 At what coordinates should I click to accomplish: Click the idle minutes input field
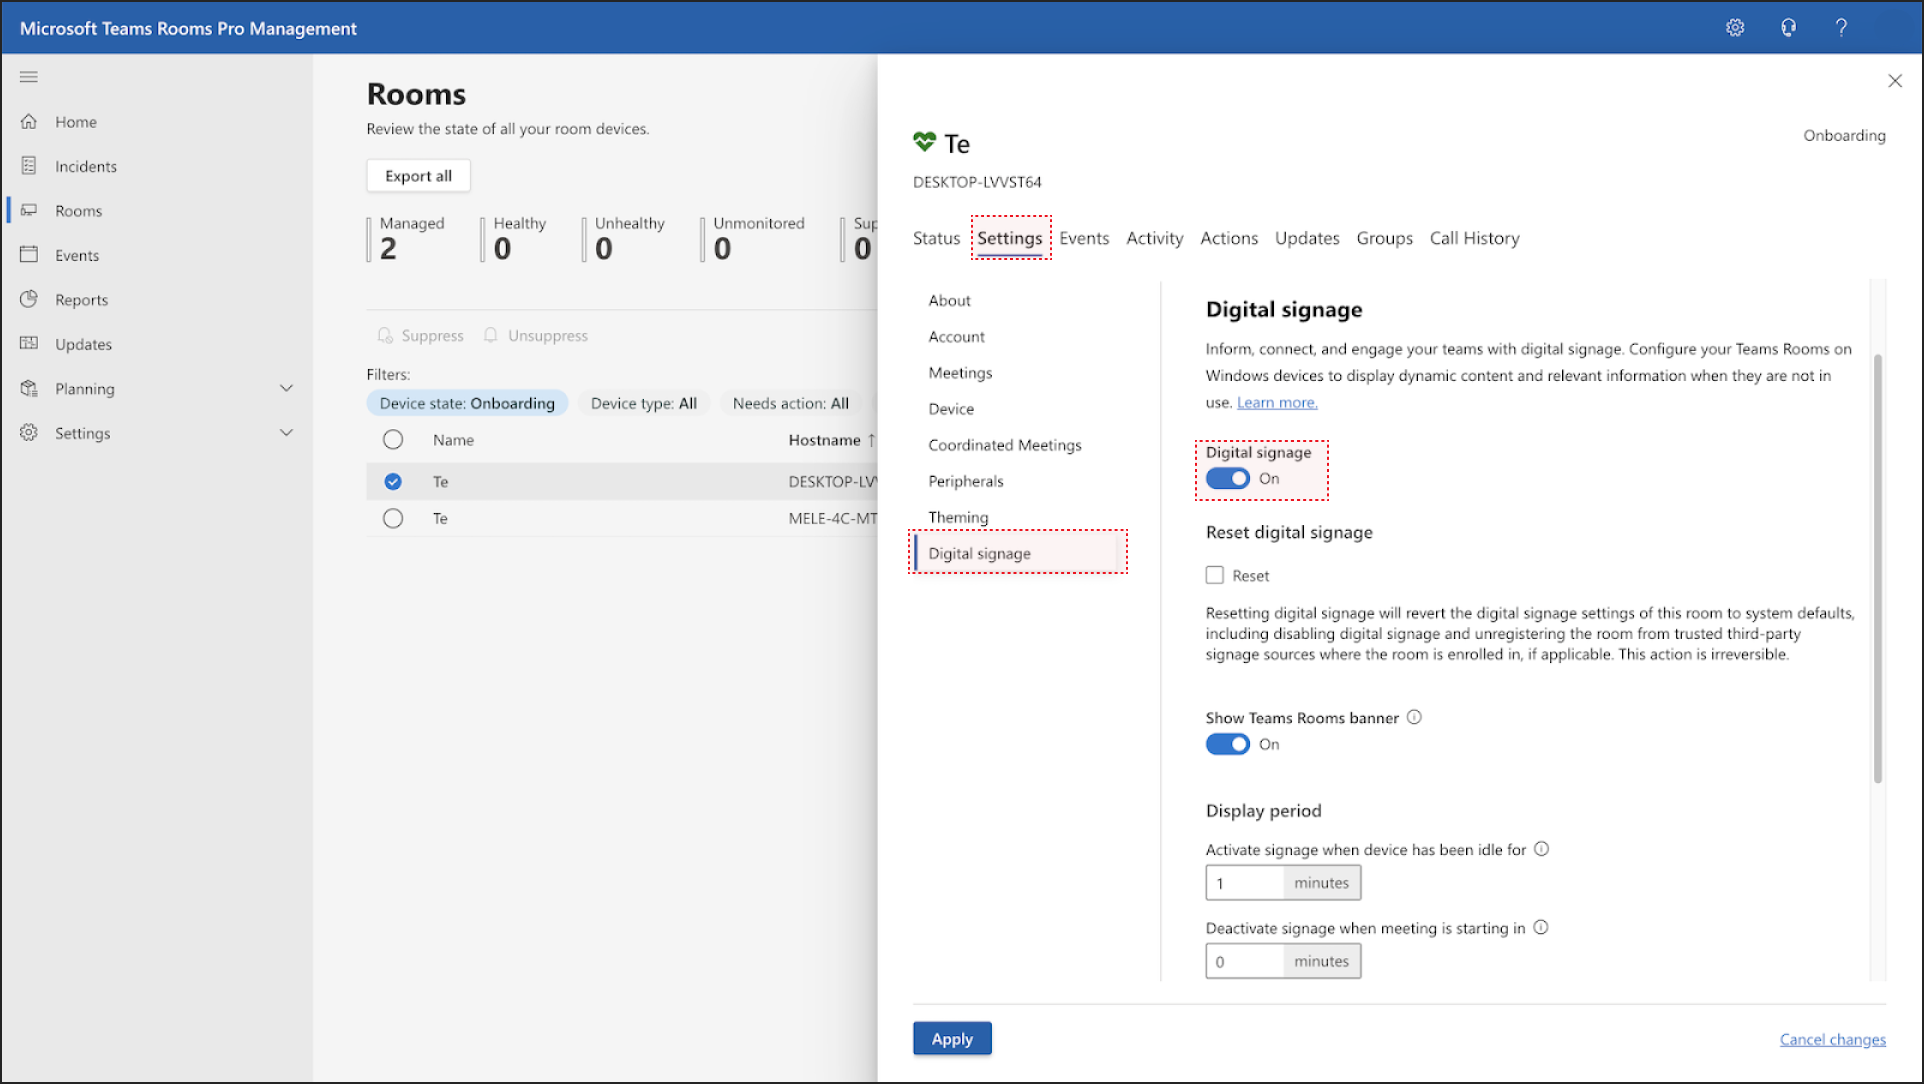click(x=1244, y=883)
